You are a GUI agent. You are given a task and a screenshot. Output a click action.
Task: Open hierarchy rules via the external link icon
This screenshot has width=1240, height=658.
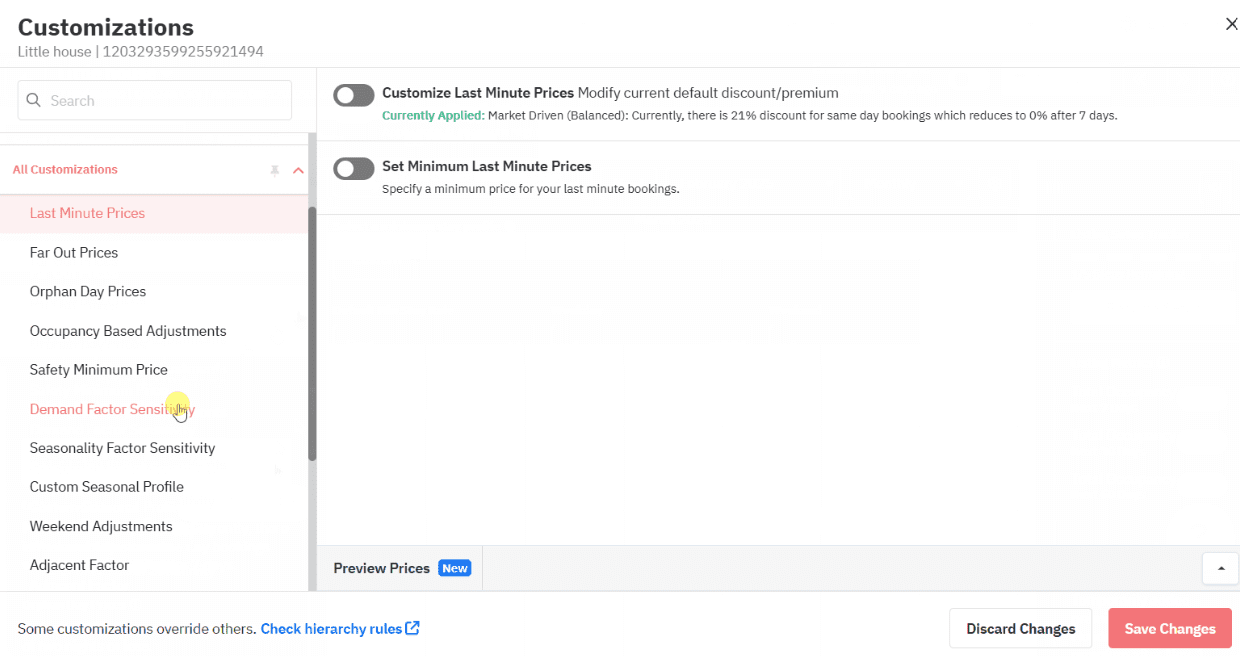(x=412, y=628)
